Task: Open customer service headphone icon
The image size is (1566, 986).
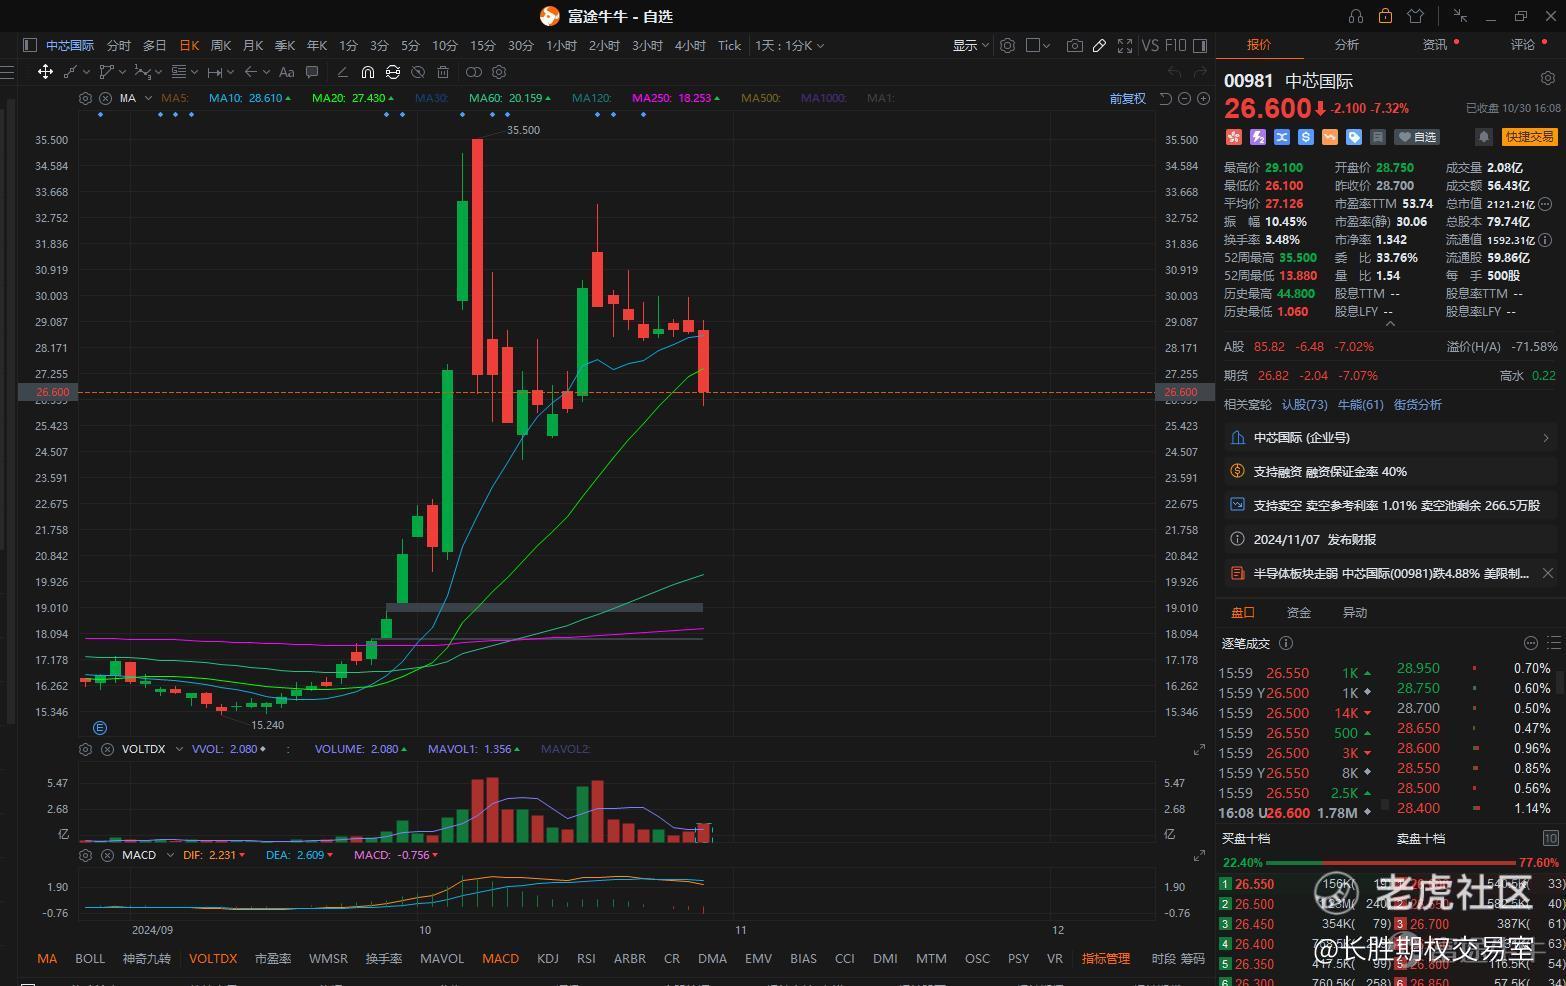Action: [1356, 16]
